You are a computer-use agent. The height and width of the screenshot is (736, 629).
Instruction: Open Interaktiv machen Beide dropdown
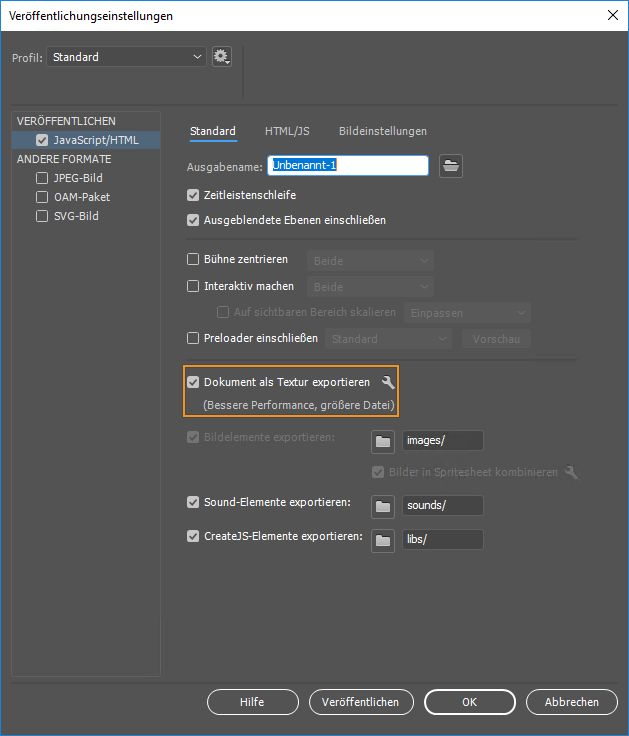(370, 287)
